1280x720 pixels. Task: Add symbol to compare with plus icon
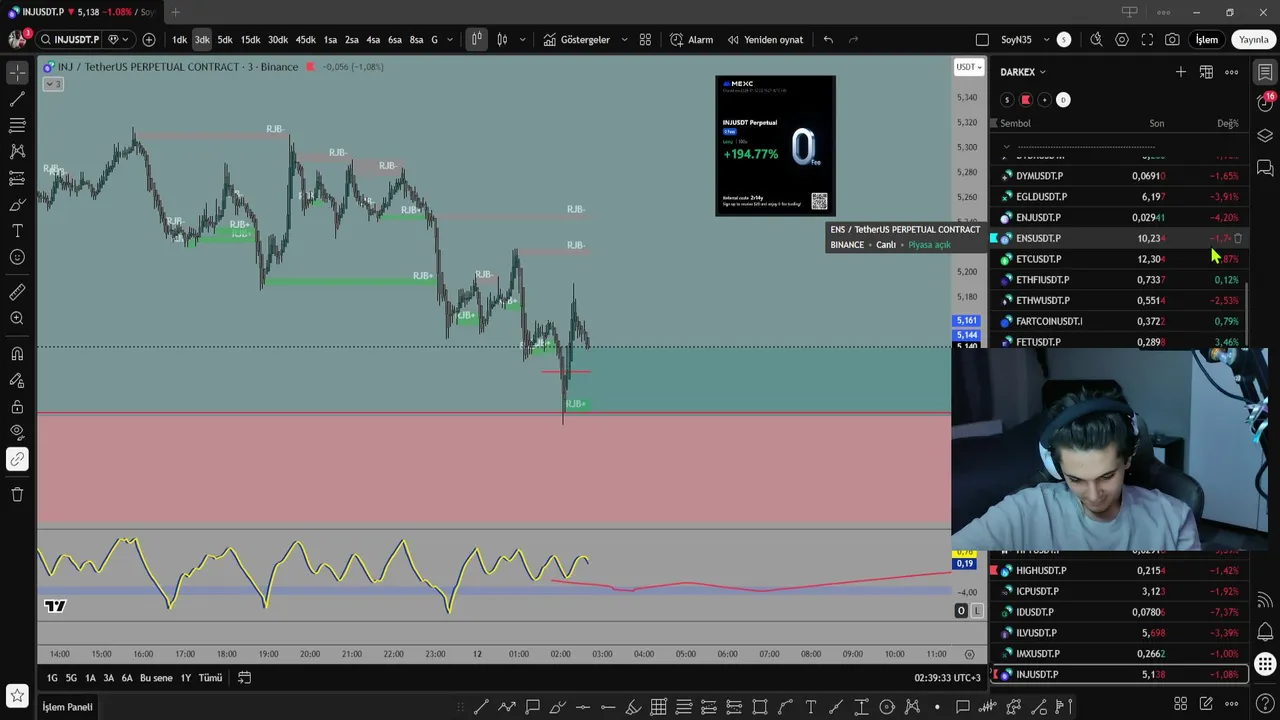(x=149, y=40)
